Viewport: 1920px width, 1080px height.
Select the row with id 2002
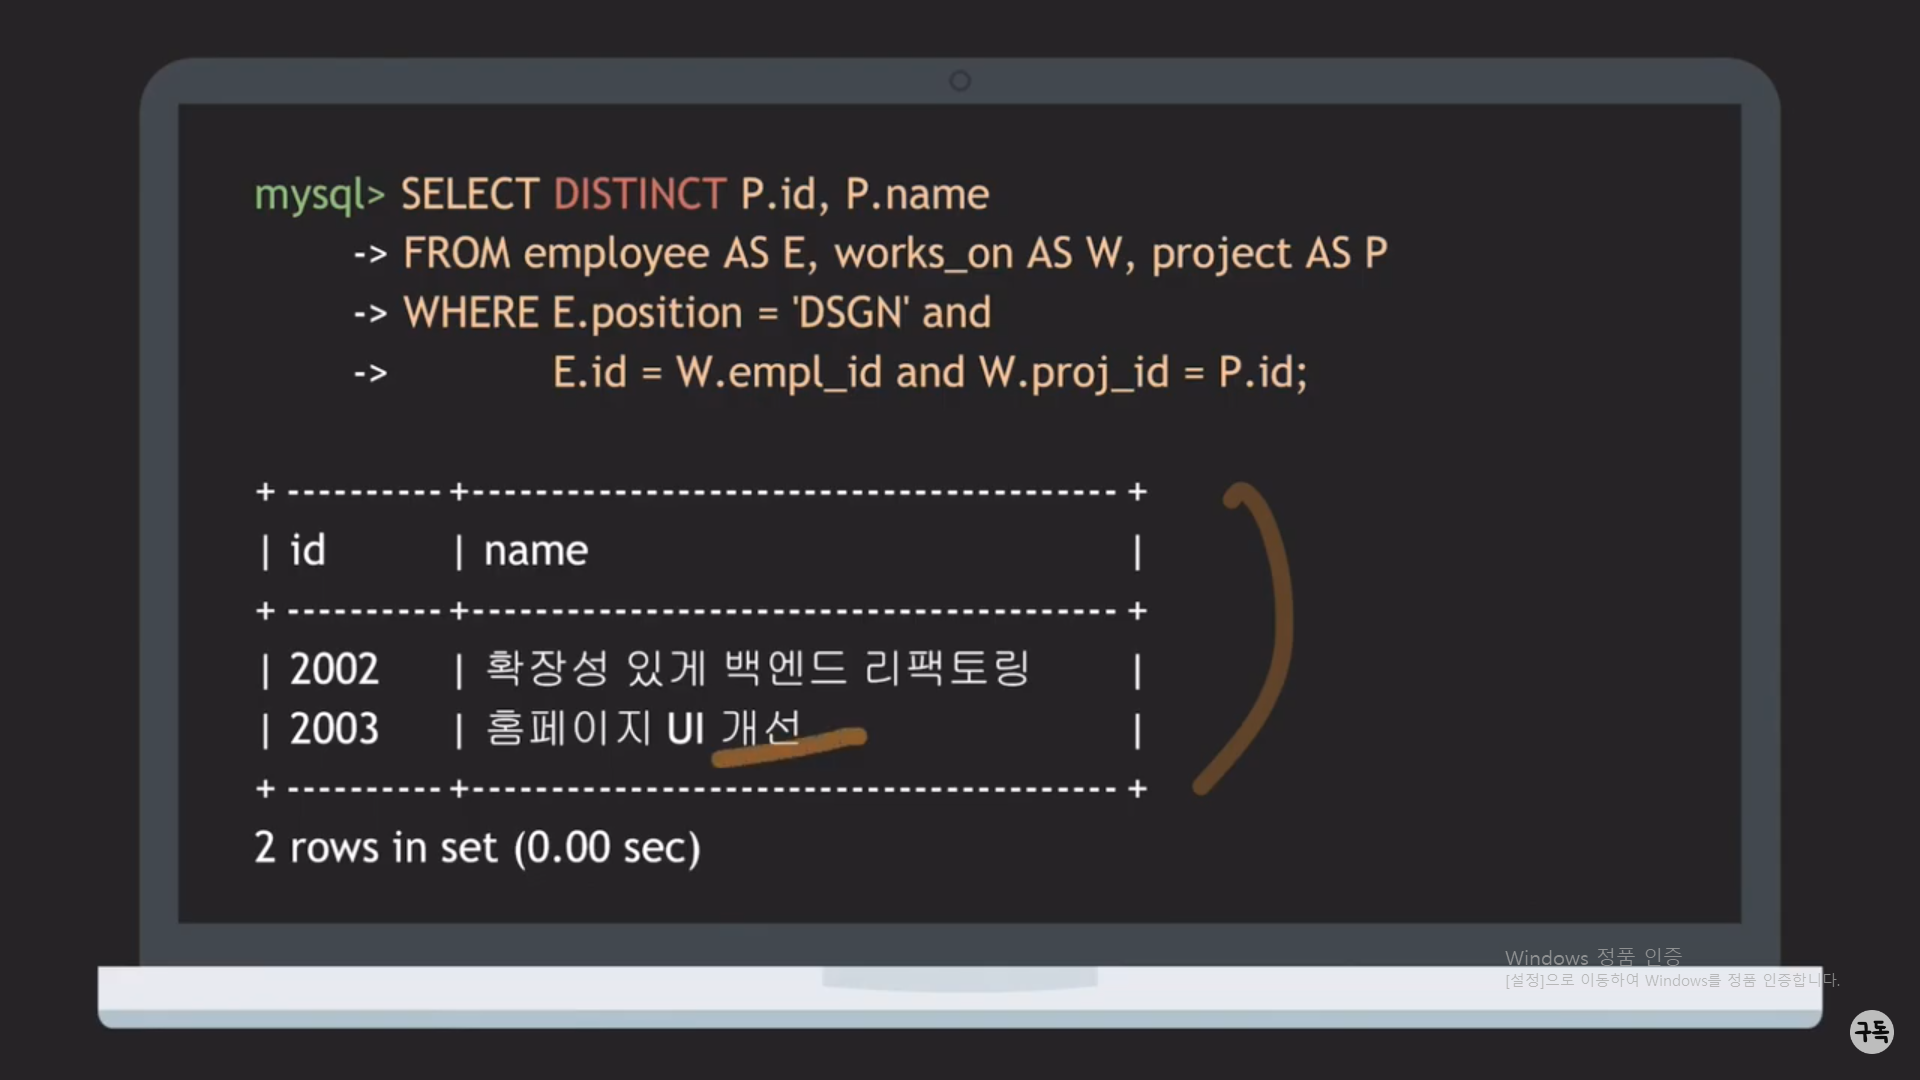pos(334,669)
